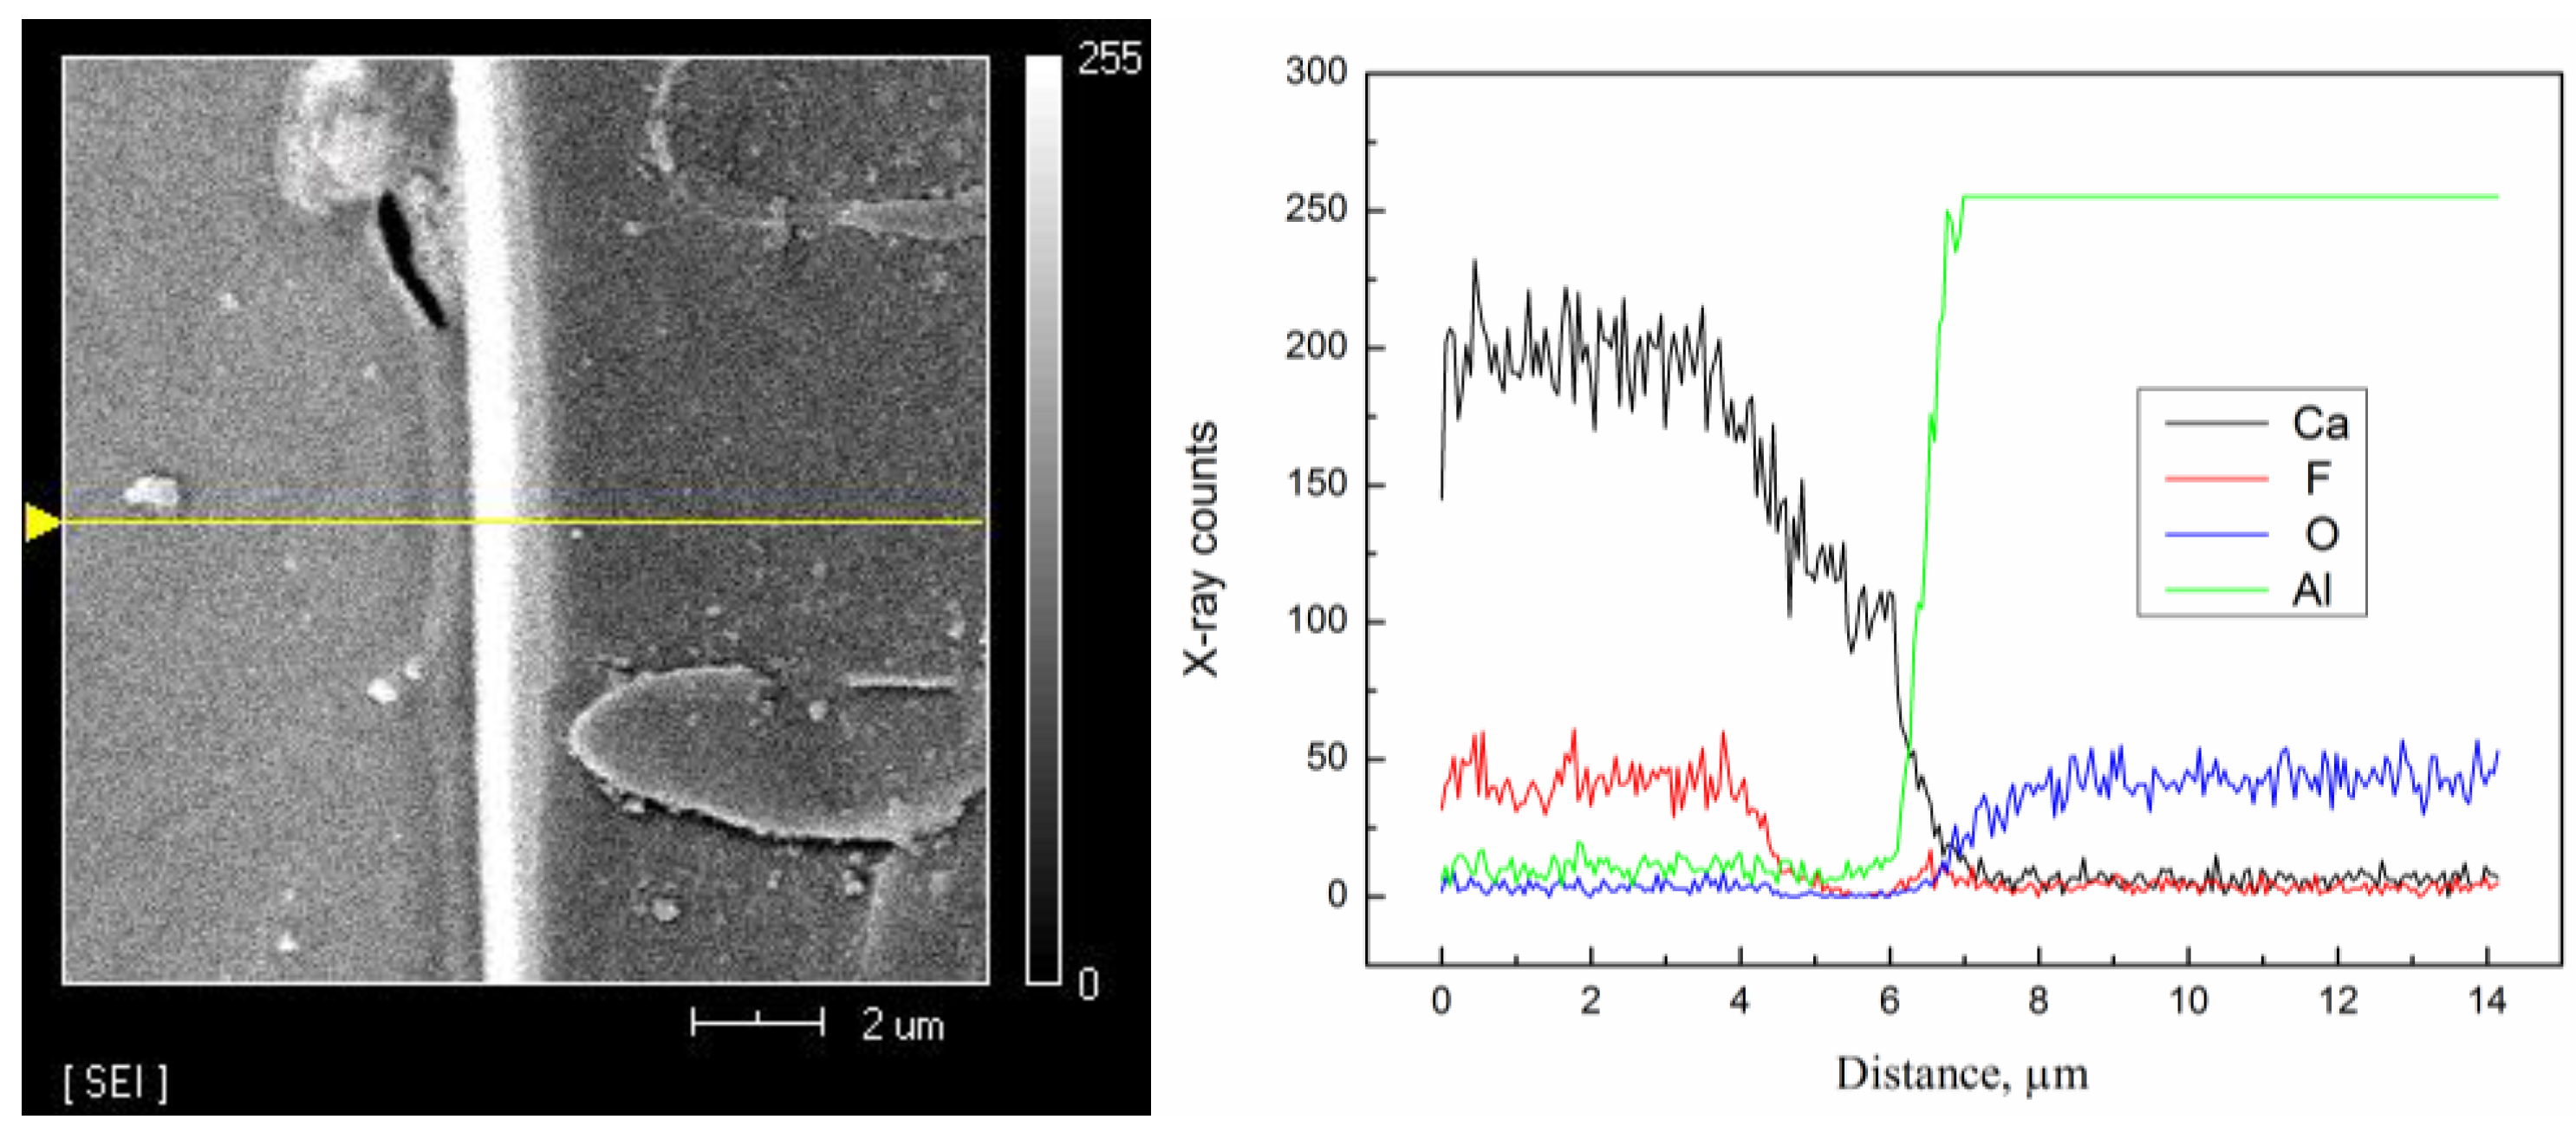Select the Ca legend entry
Image resolution: width=2576 pixels, height=1139 pixels.
click(x=2320, y=424)
